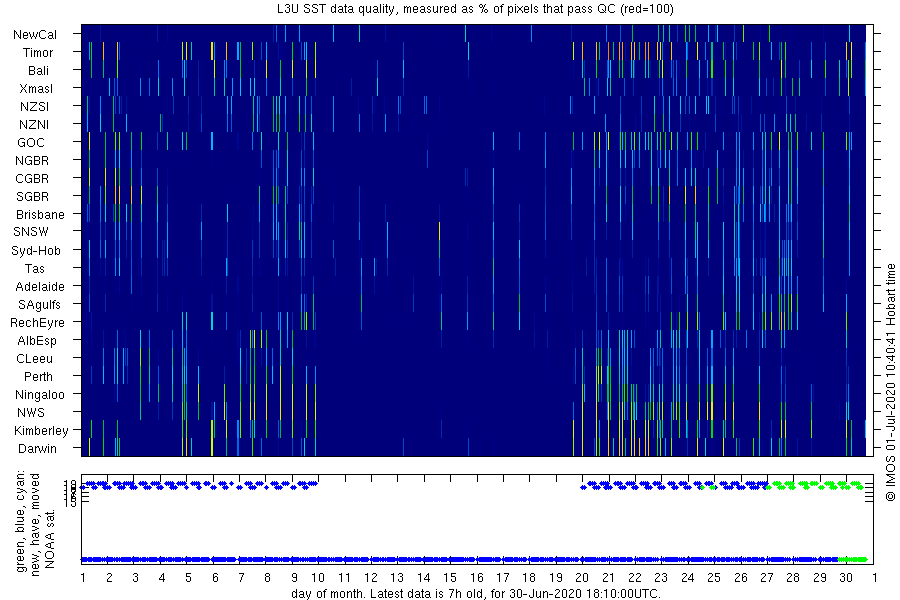Select the CGBR row label
900x600 pixels.
coord(32,179)
